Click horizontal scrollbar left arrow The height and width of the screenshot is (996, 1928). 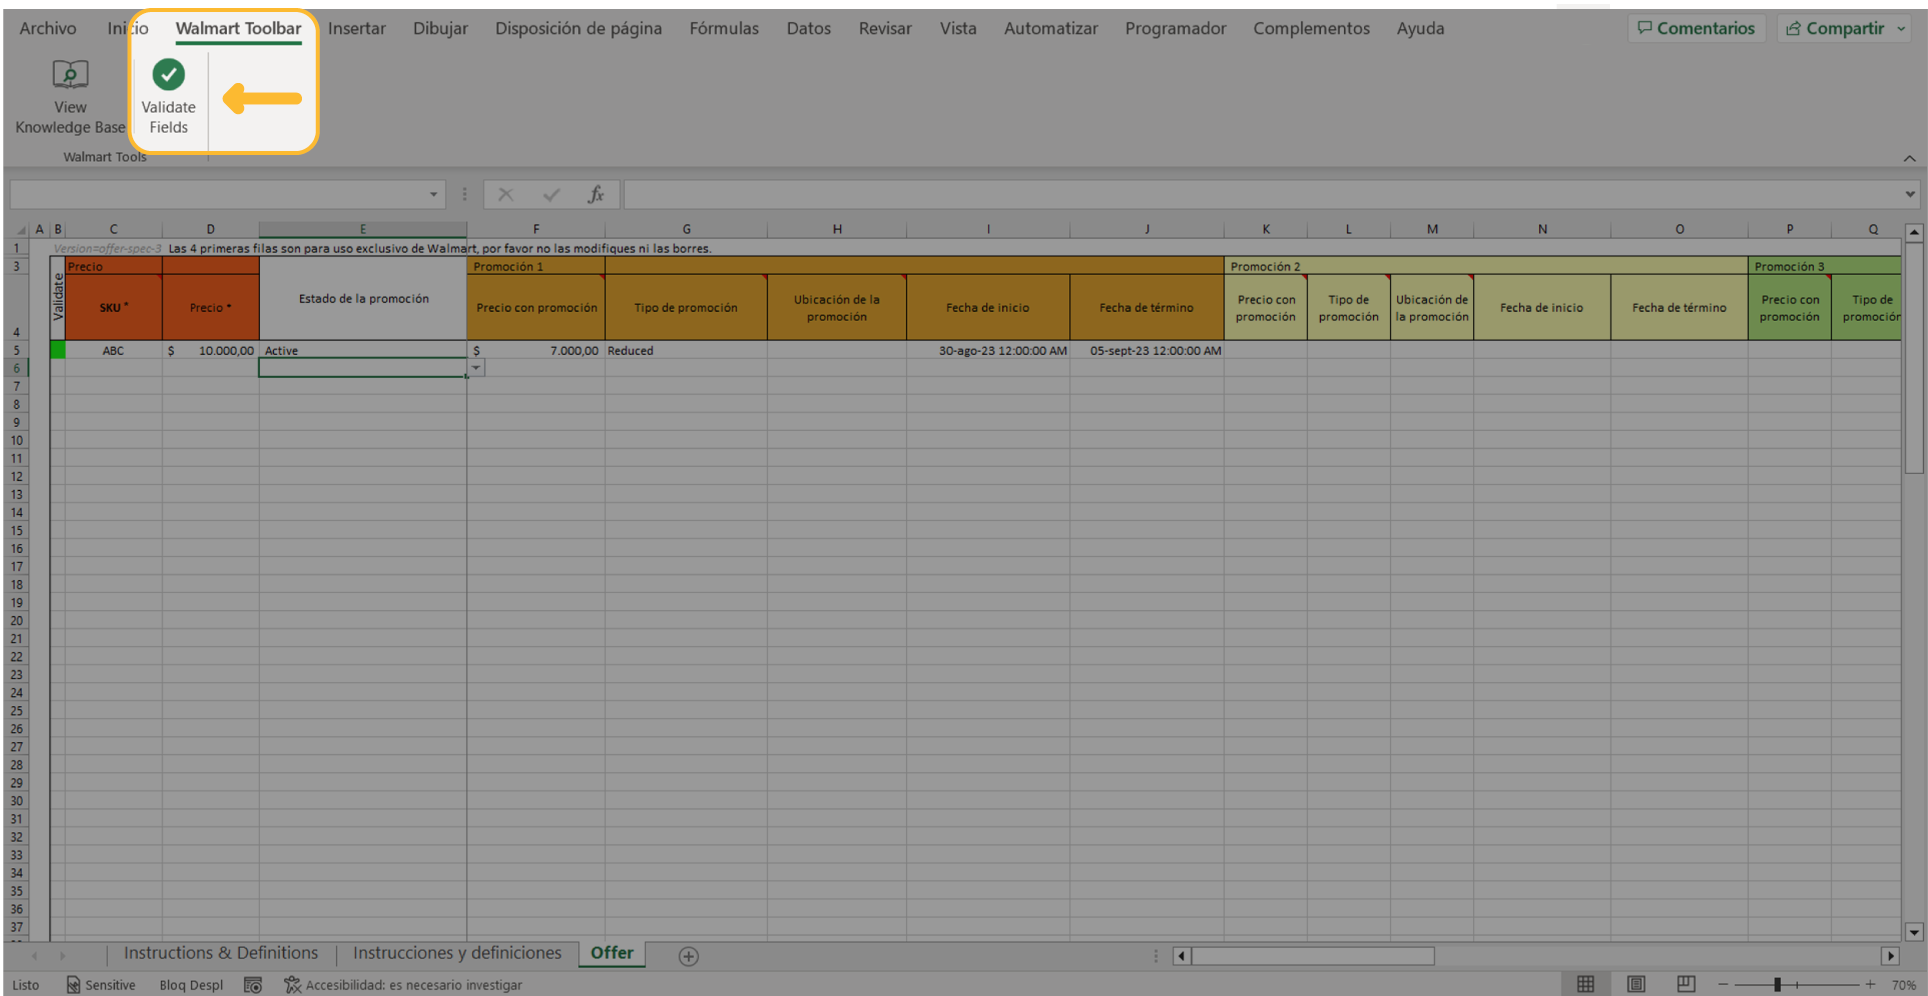point(1181,956)
